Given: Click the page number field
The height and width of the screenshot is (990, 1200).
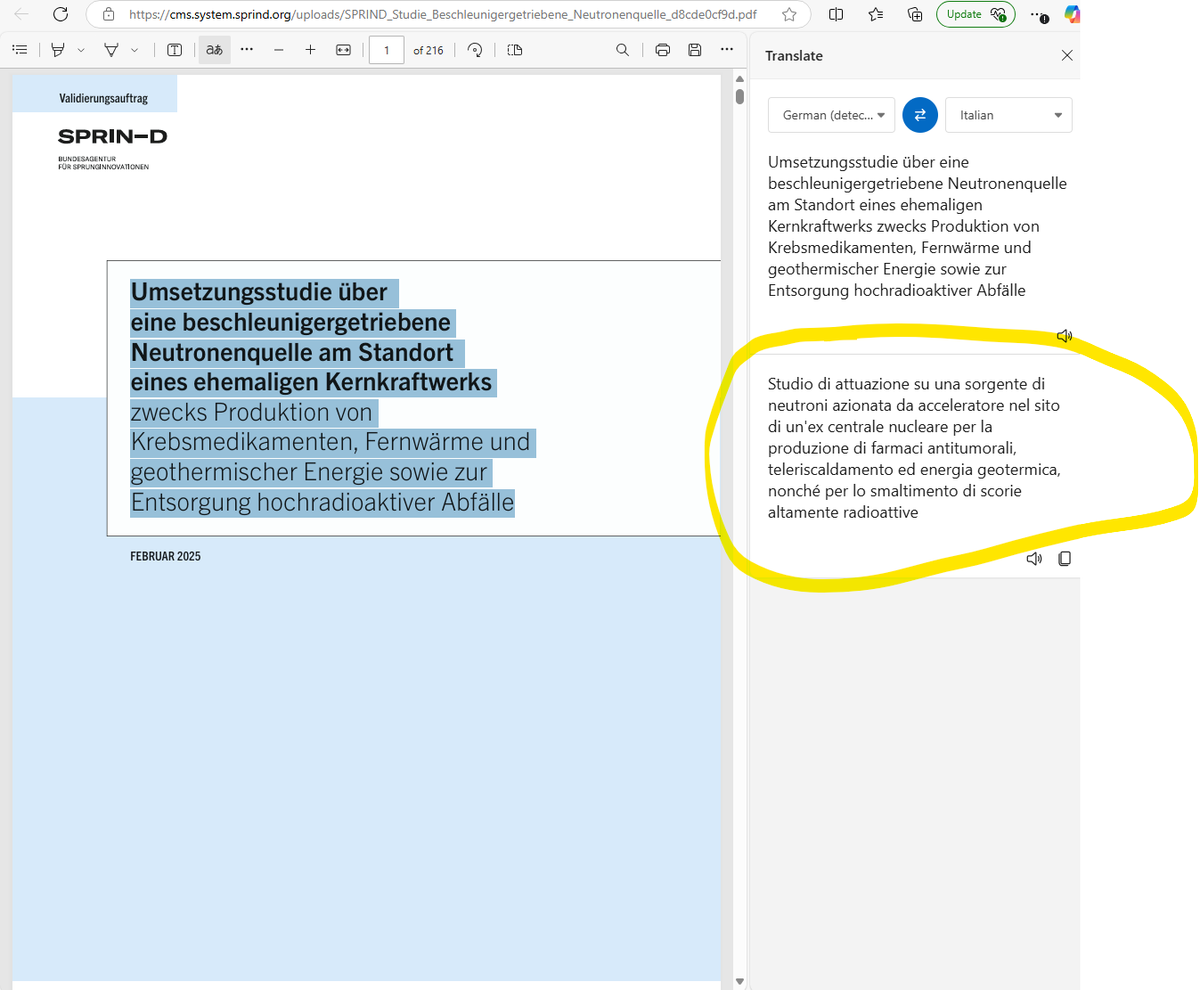Looking at the screenshot, I should click(x=386, y=50).
